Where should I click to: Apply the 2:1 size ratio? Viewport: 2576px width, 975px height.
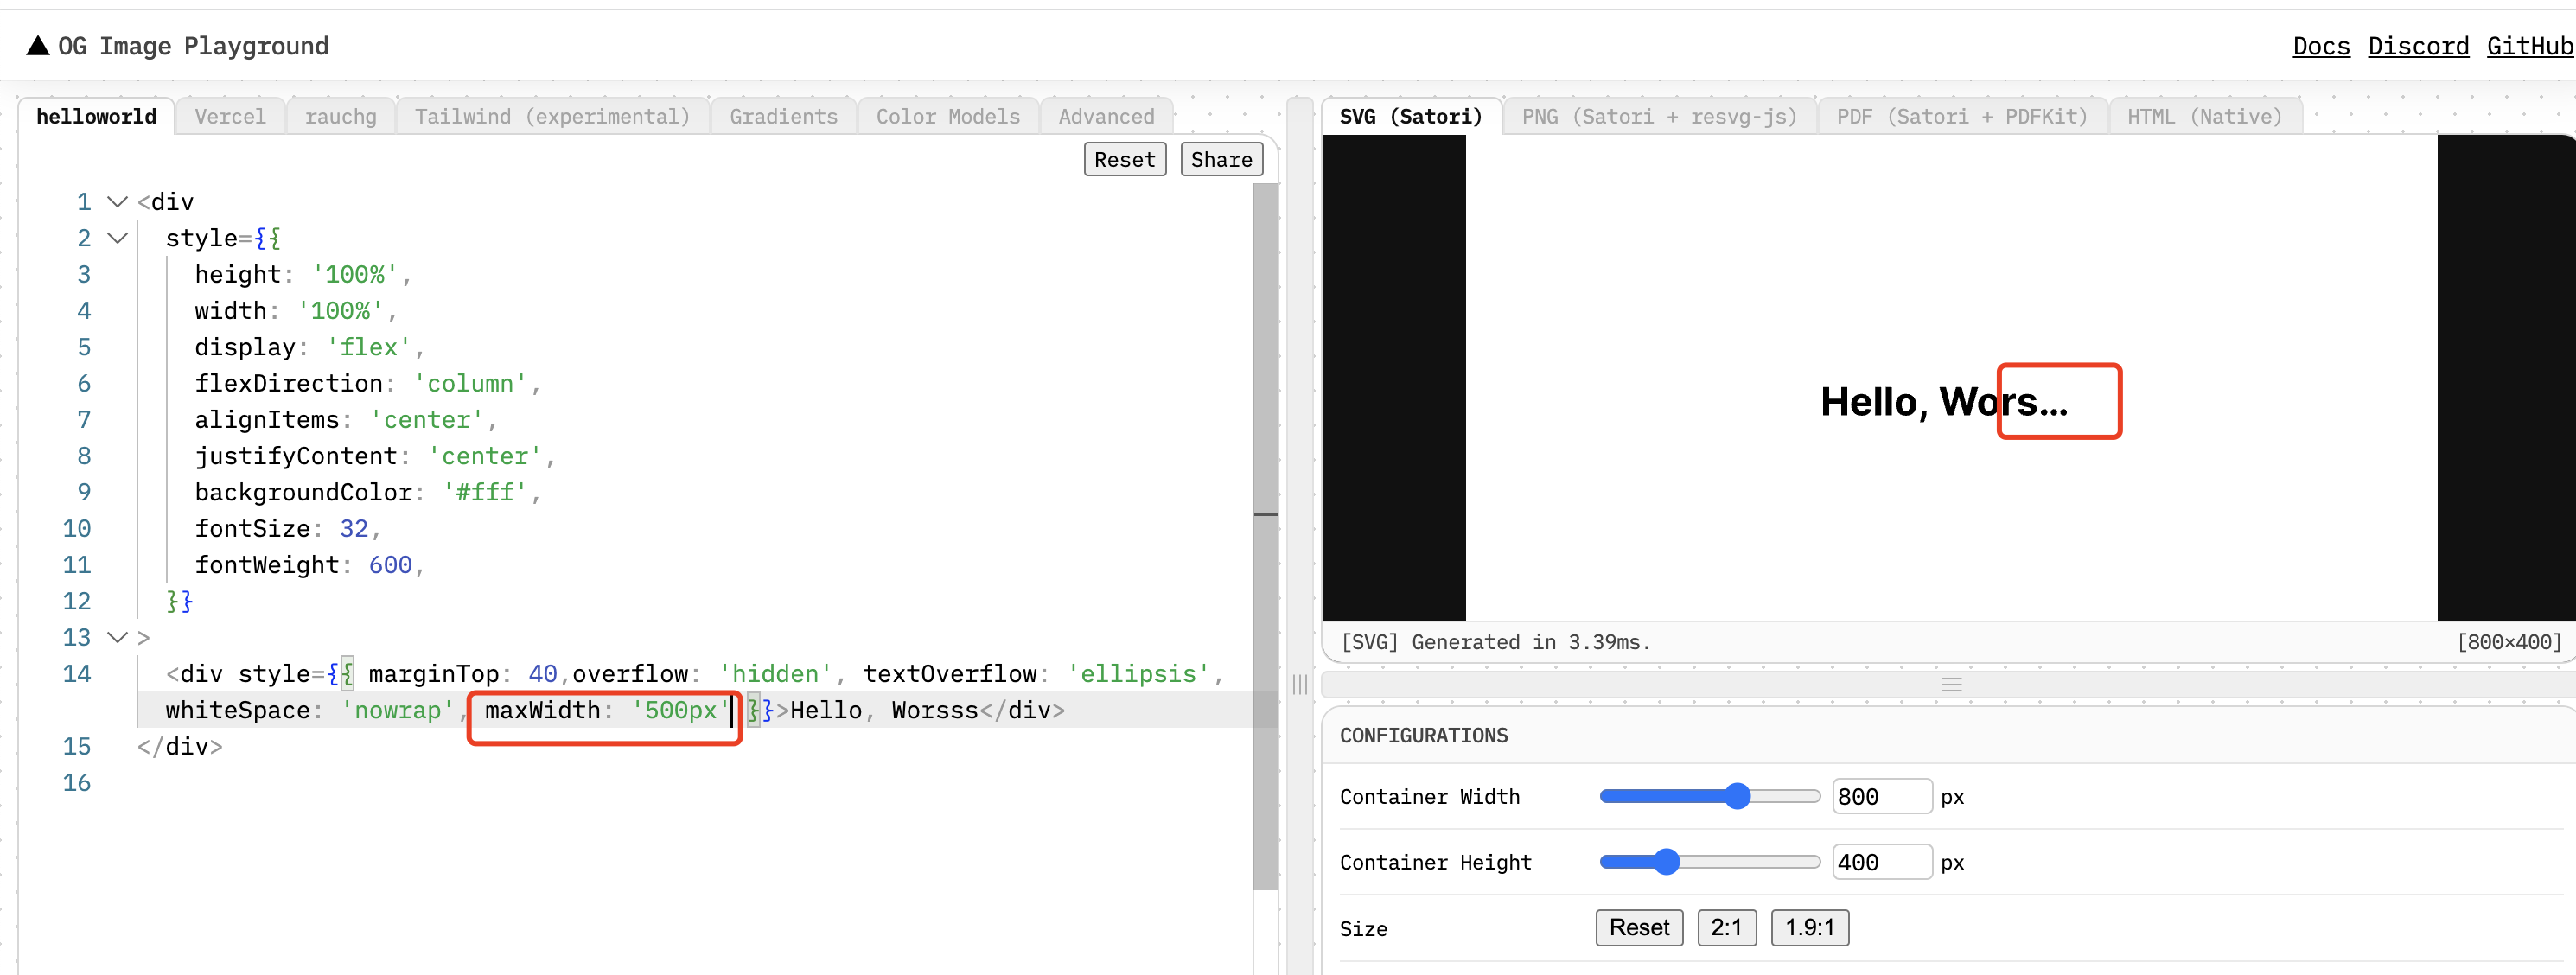[1727, 927]
